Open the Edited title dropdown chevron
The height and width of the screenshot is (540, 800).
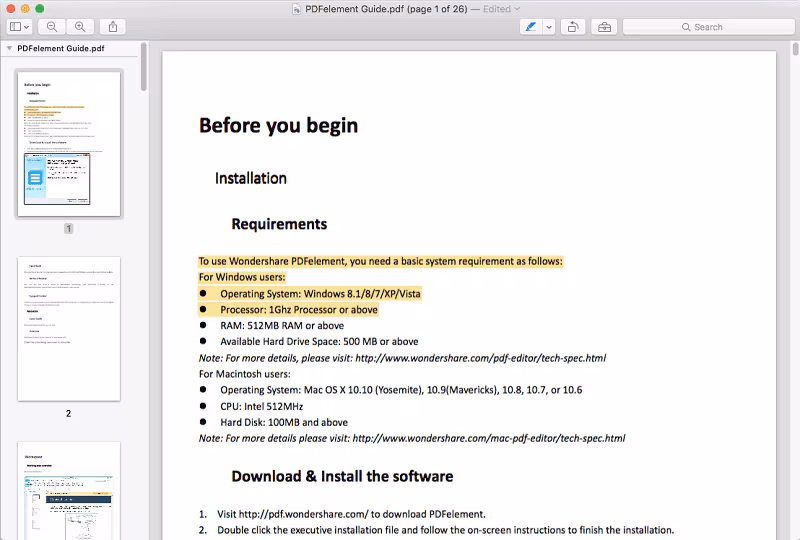517,9
